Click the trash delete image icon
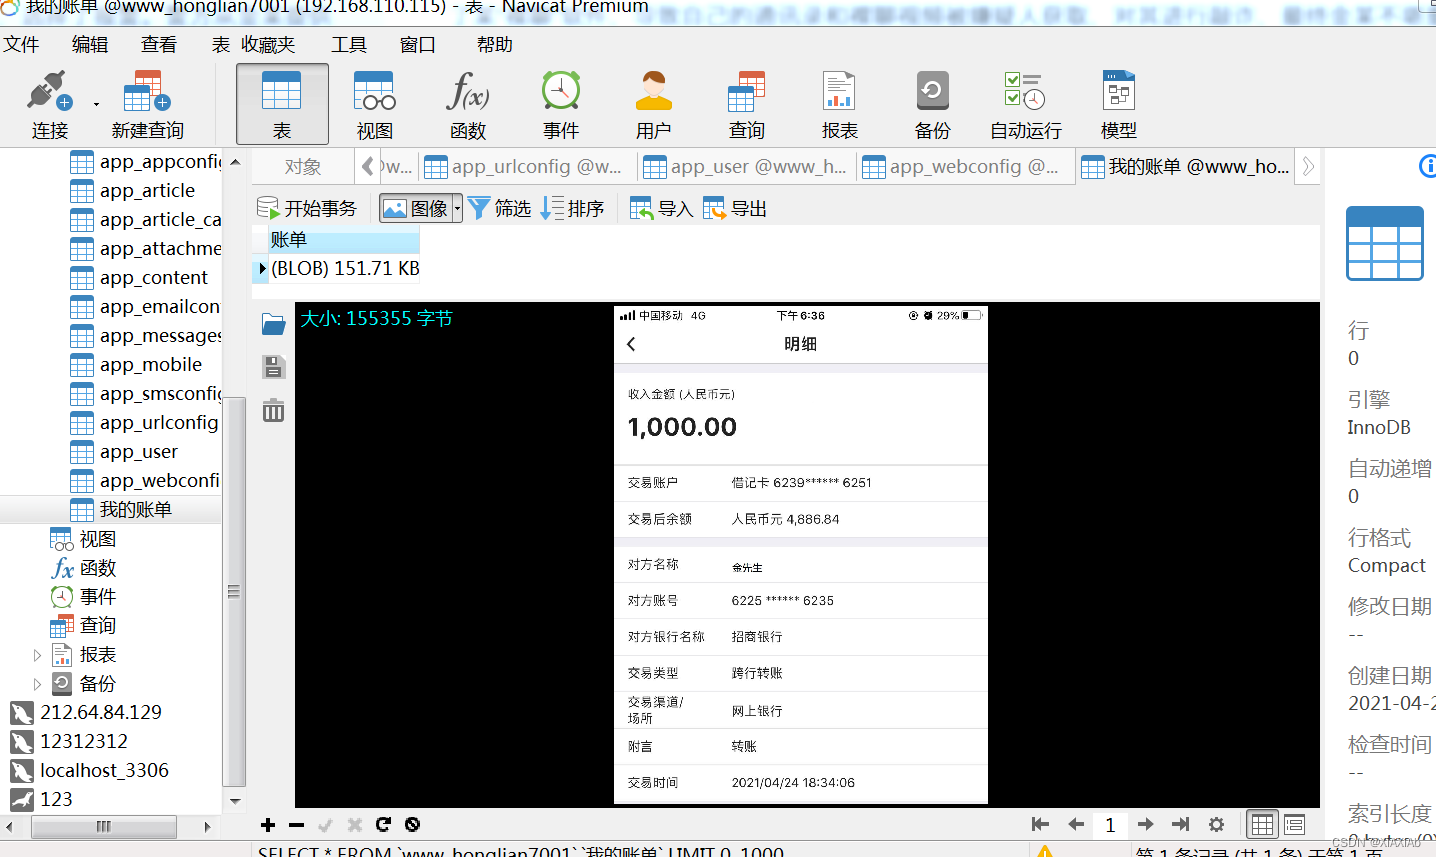This screenshot has width=1436, height=857. [273, 410]
